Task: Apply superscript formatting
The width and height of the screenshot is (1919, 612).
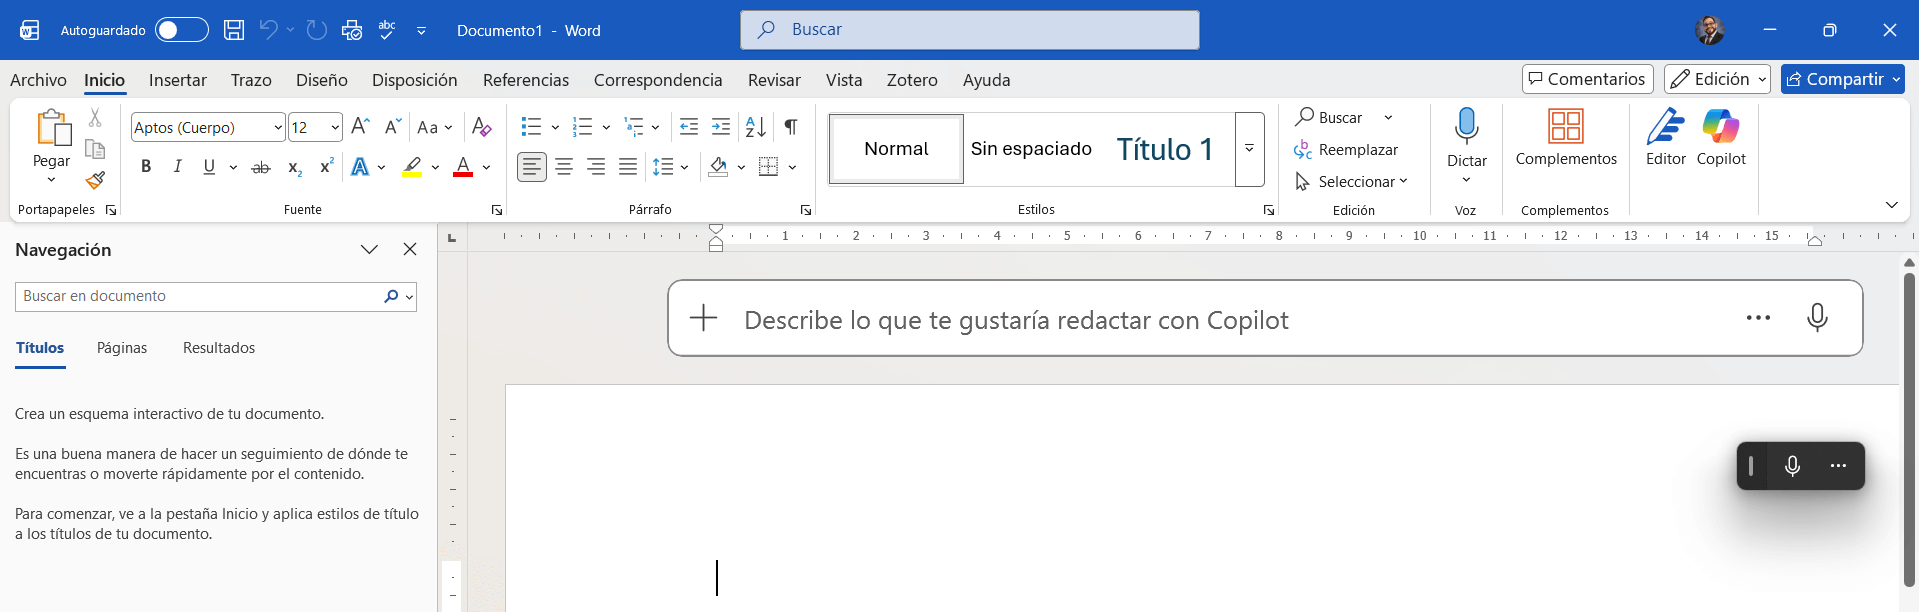Action: pos(326,167)
